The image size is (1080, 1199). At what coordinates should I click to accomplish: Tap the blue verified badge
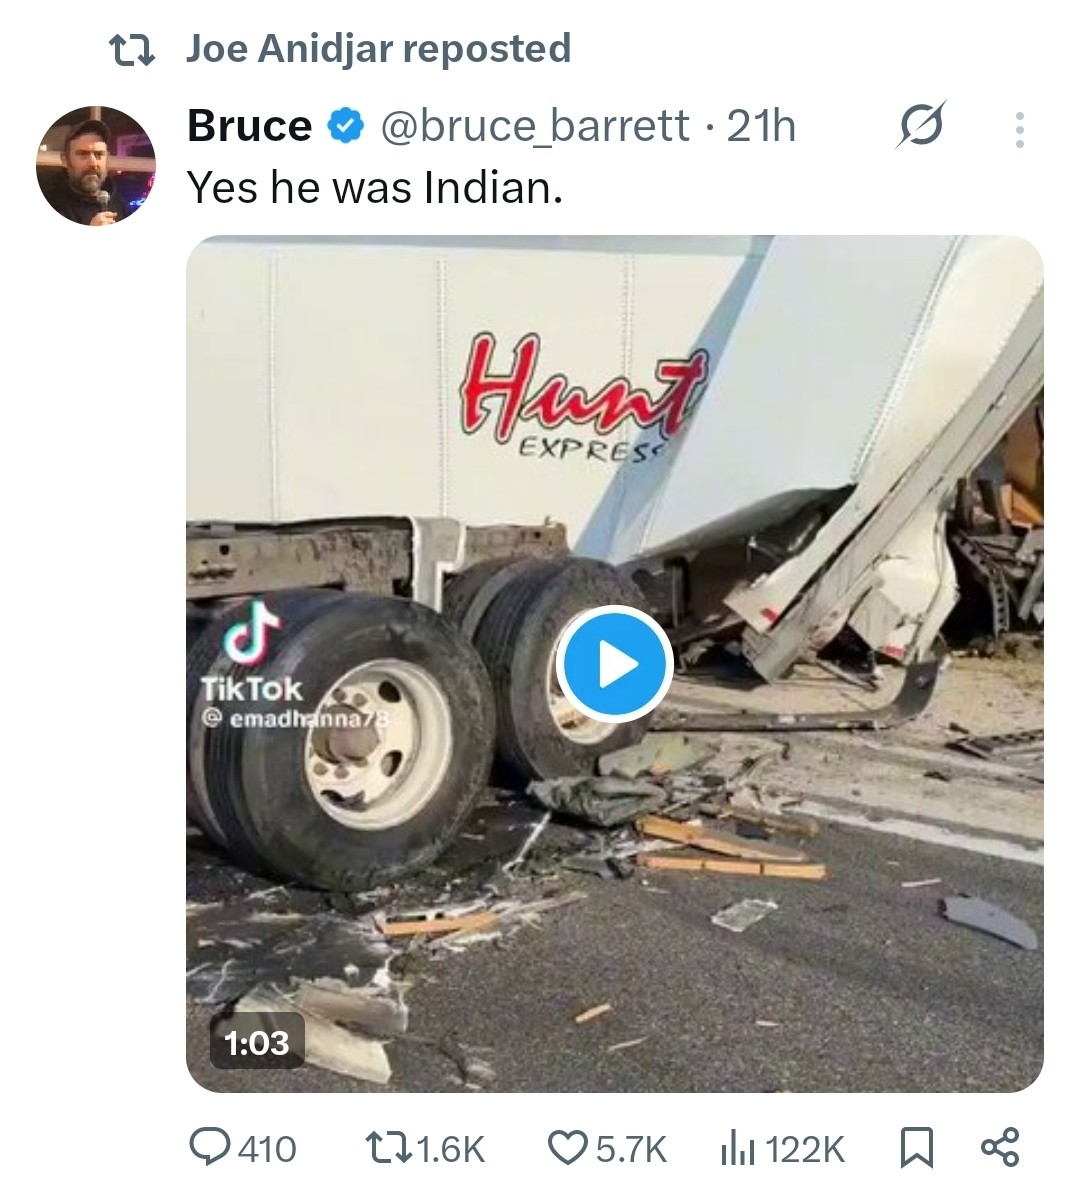coord(346,127)
